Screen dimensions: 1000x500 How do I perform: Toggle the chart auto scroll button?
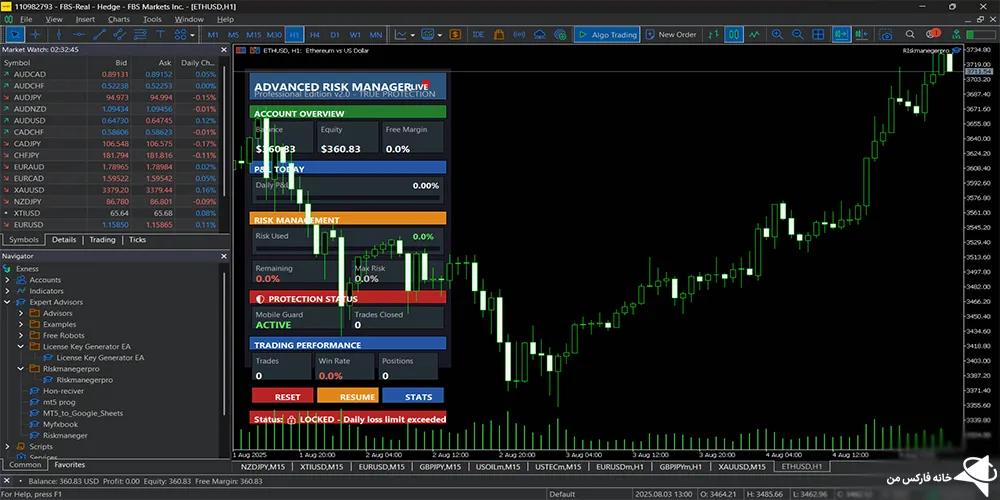point(840,35)
